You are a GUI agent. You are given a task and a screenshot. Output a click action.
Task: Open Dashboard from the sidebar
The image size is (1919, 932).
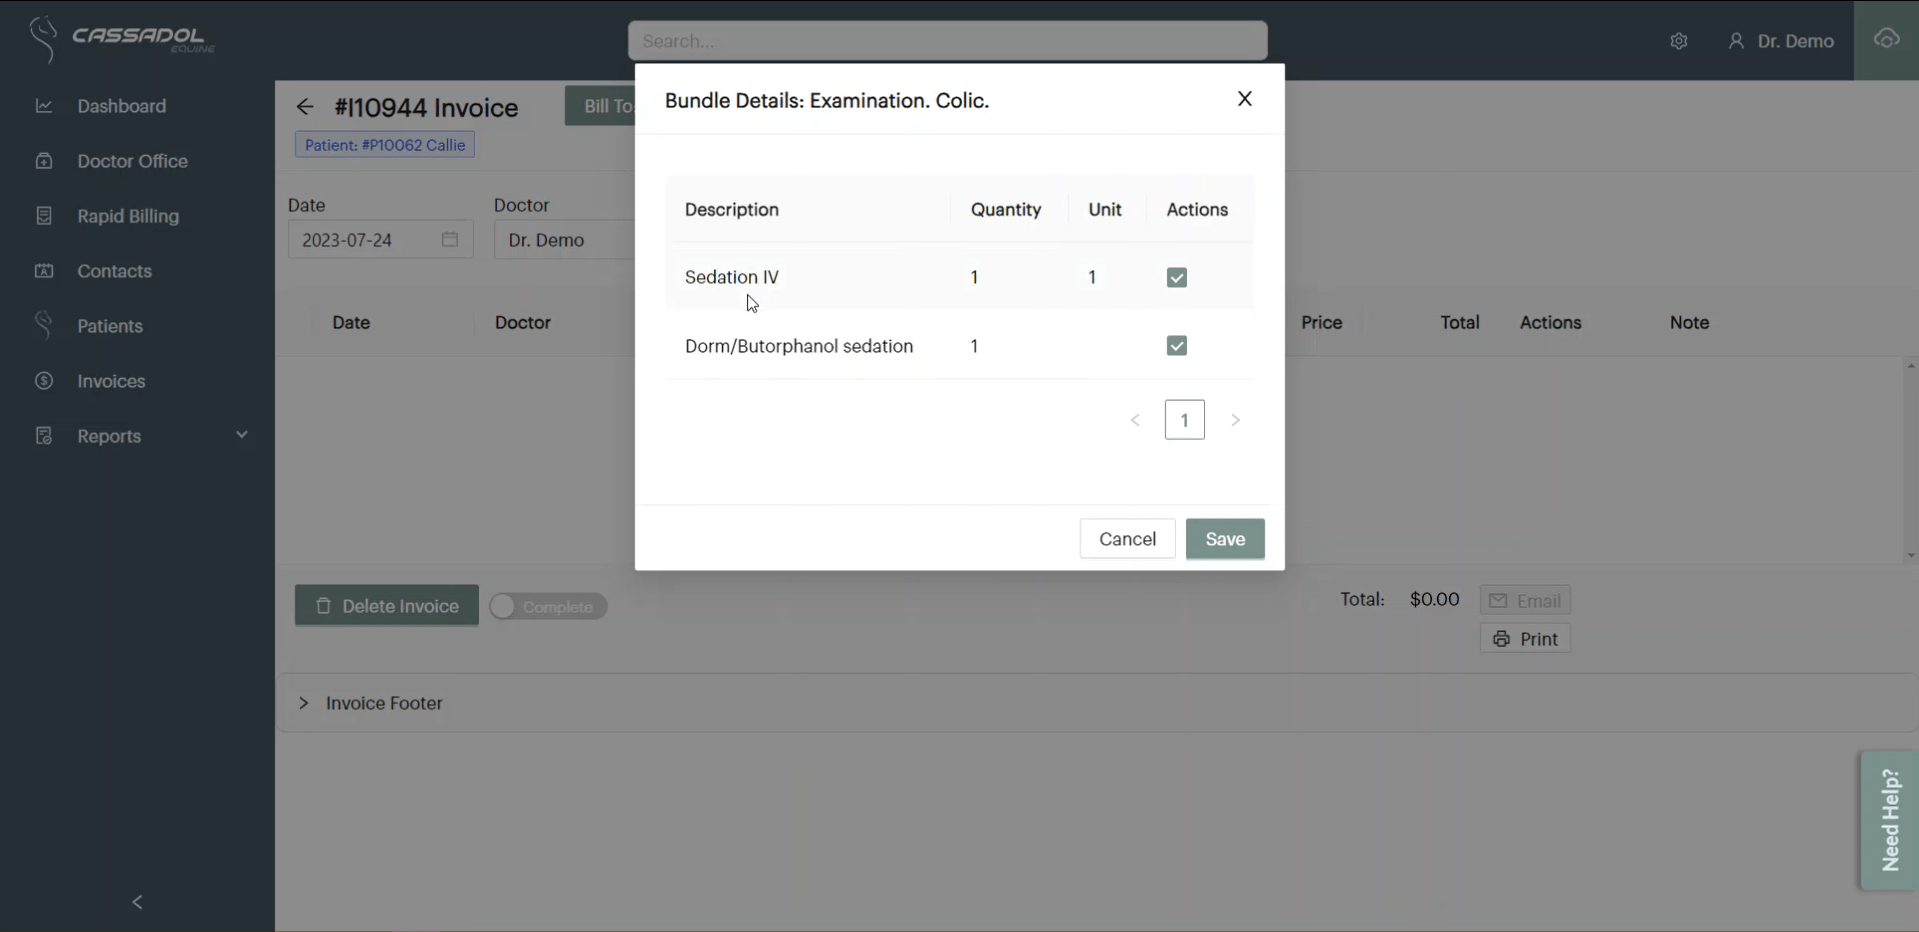pos(121,106)
